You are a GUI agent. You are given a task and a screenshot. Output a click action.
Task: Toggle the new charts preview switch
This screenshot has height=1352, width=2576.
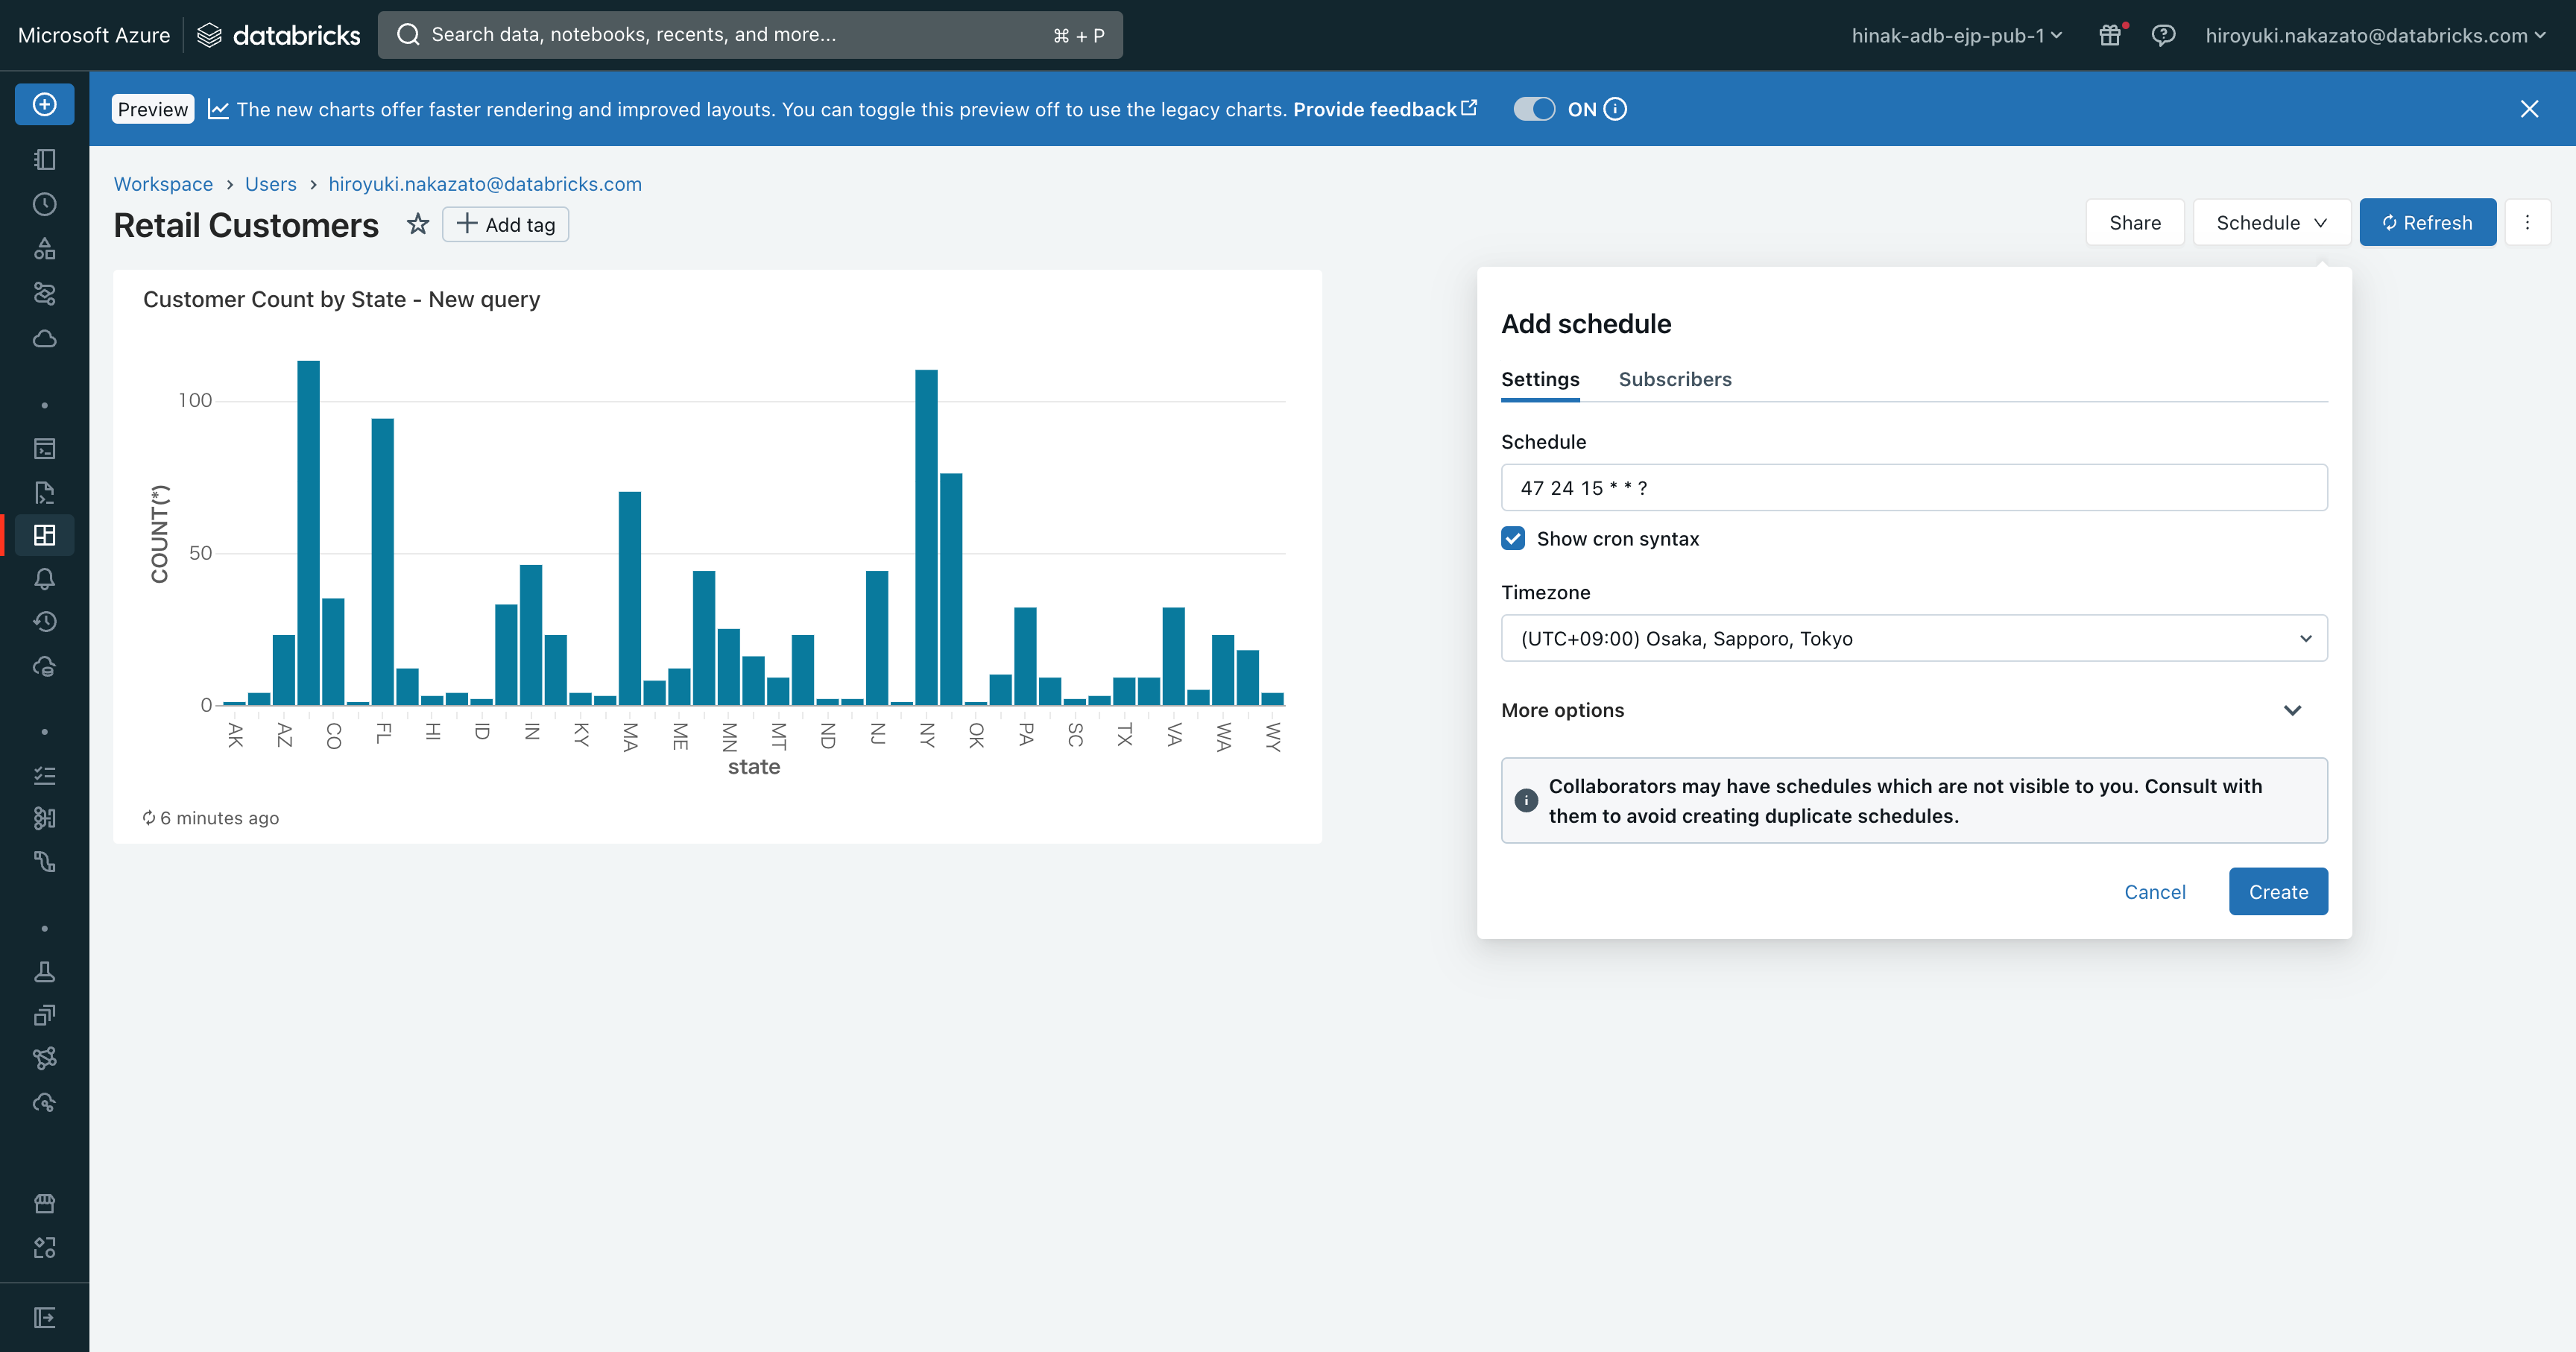(1533, 109)
